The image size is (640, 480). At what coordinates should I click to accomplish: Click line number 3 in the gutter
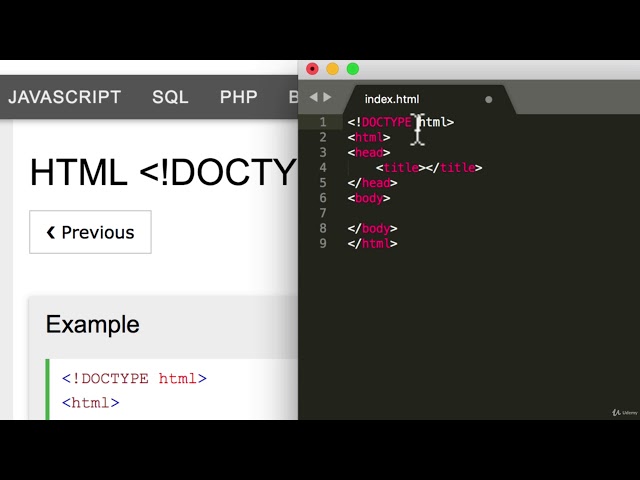pyautogui.click(x=323, y=152)
